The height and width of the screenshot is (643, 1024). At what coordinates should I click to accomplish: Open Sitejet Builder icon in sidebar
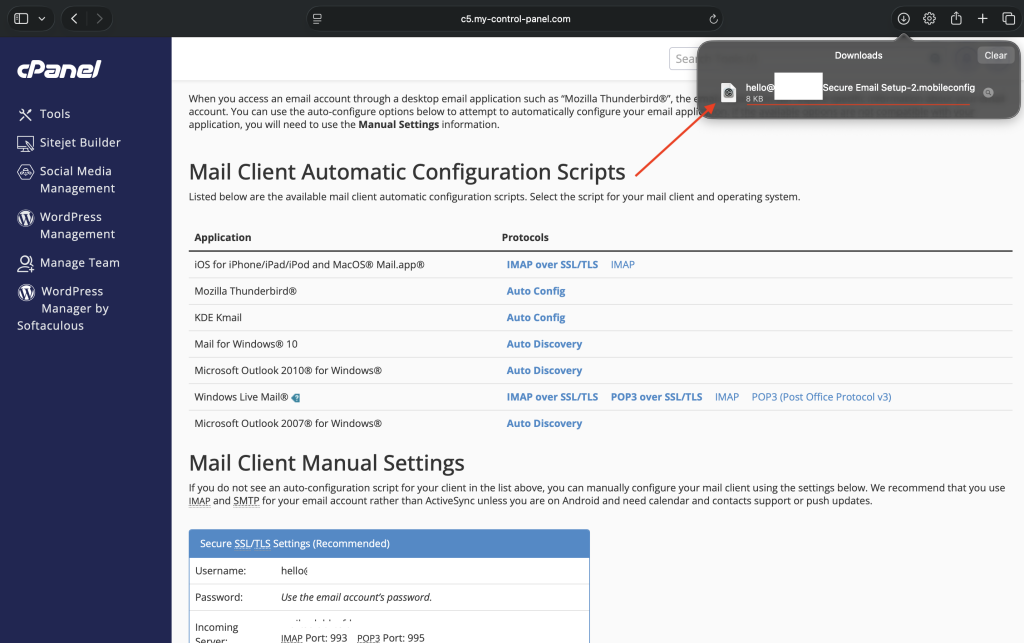25,143
